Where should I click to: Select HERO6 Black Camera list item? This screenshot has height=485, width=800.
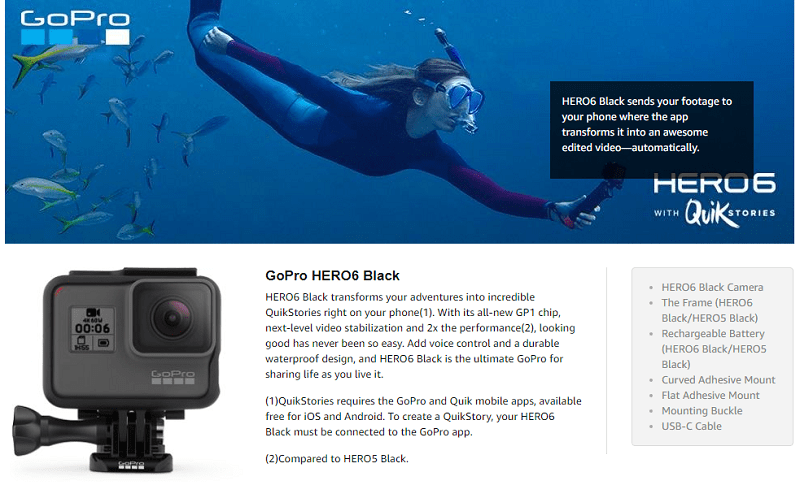pyautogui.click(x=712, y=287)
